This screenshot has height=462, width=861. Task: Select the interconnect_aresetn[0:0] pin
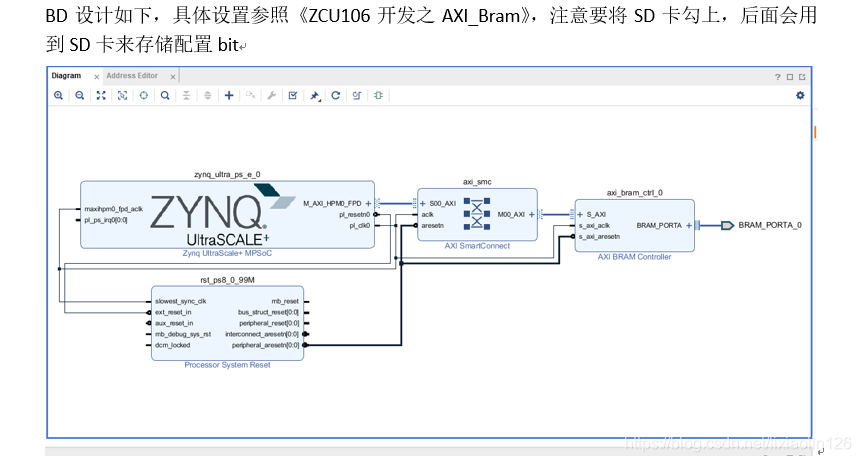[x=262, y=334]
